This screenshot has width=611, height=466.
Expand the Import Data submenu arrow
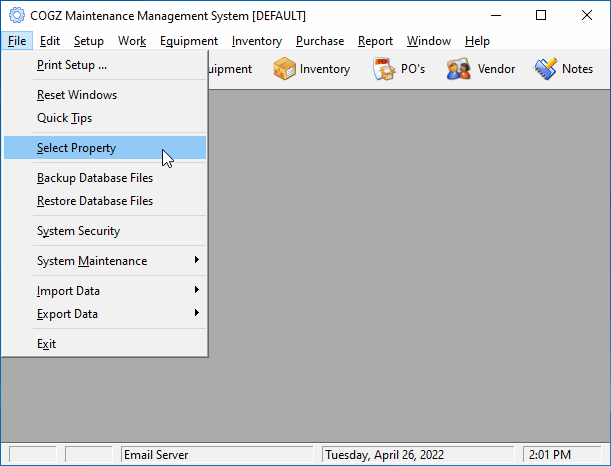coord(197,290)
